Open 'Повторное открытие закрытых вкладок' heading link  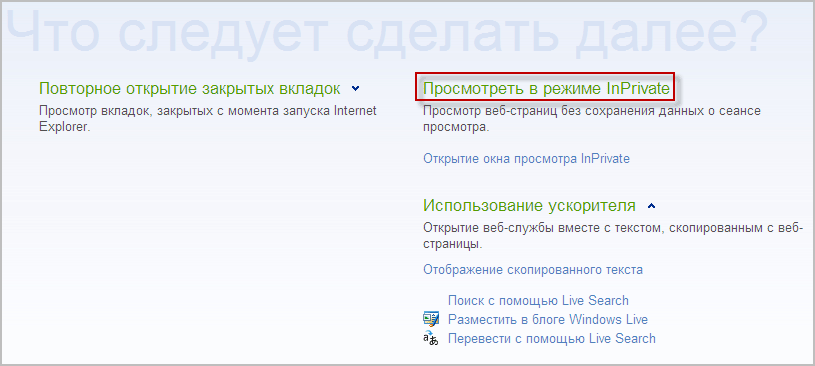190,89
